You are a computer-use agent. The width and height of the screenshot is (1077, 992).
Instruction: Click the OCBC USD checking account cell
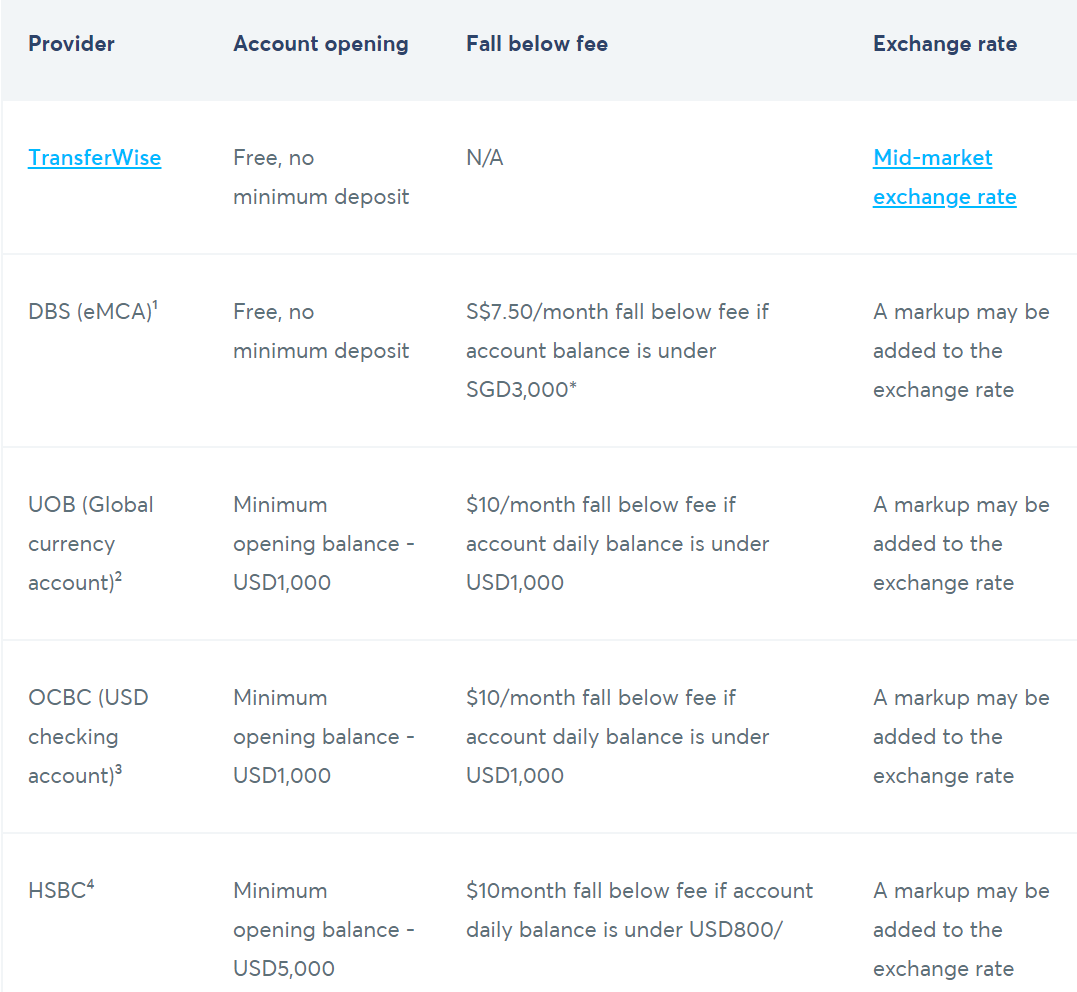[88, 737]
